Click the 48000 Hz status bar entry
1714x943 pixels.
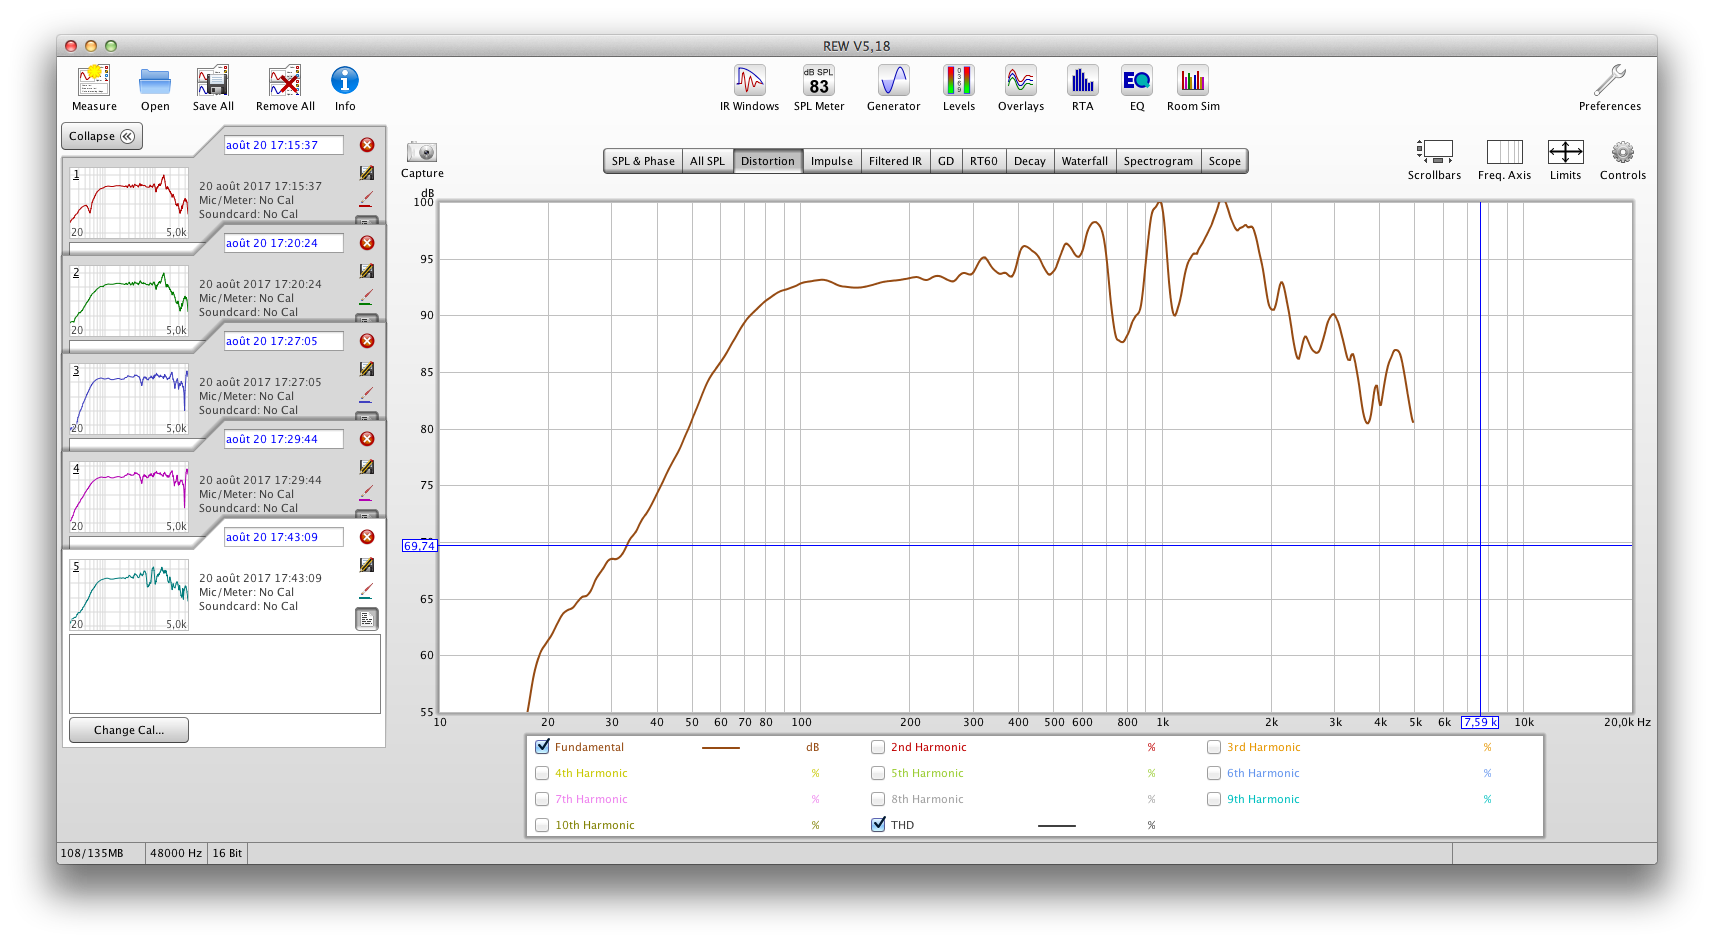176,853
